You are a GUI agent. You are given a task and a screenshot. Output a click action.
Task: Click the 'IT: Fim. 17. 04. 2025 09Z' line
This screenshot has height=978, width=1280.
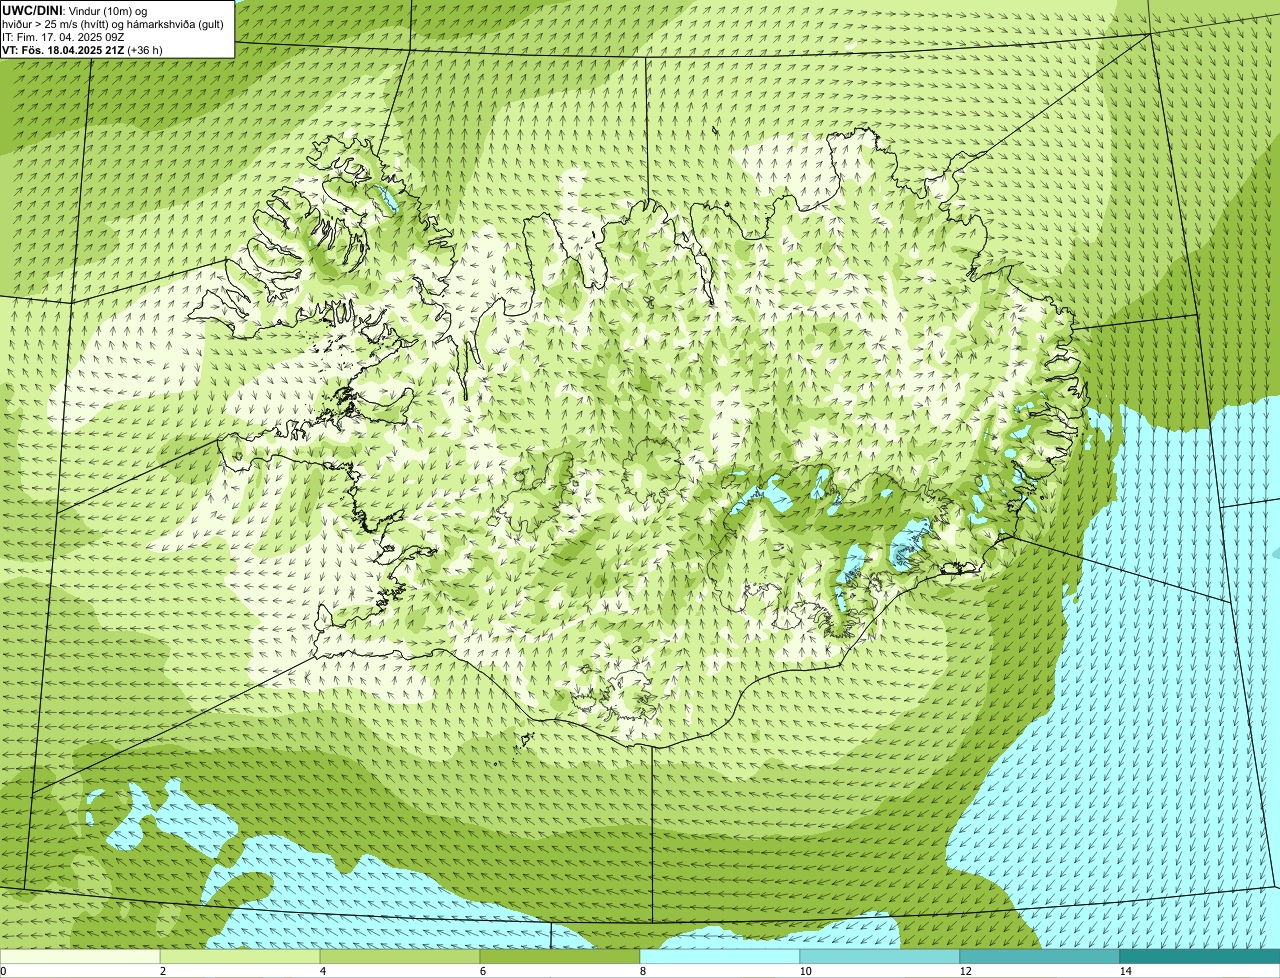tap(63, 37)
